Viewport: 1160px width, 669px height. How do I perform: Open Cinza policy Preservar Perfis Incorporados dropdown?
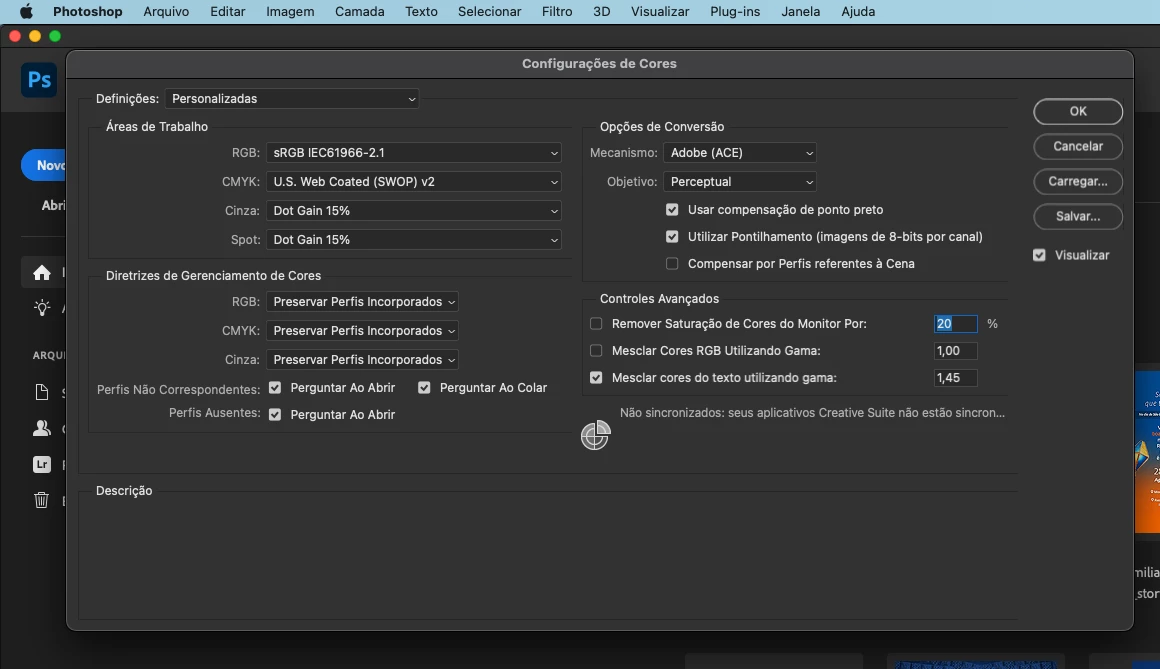point(362,360)
